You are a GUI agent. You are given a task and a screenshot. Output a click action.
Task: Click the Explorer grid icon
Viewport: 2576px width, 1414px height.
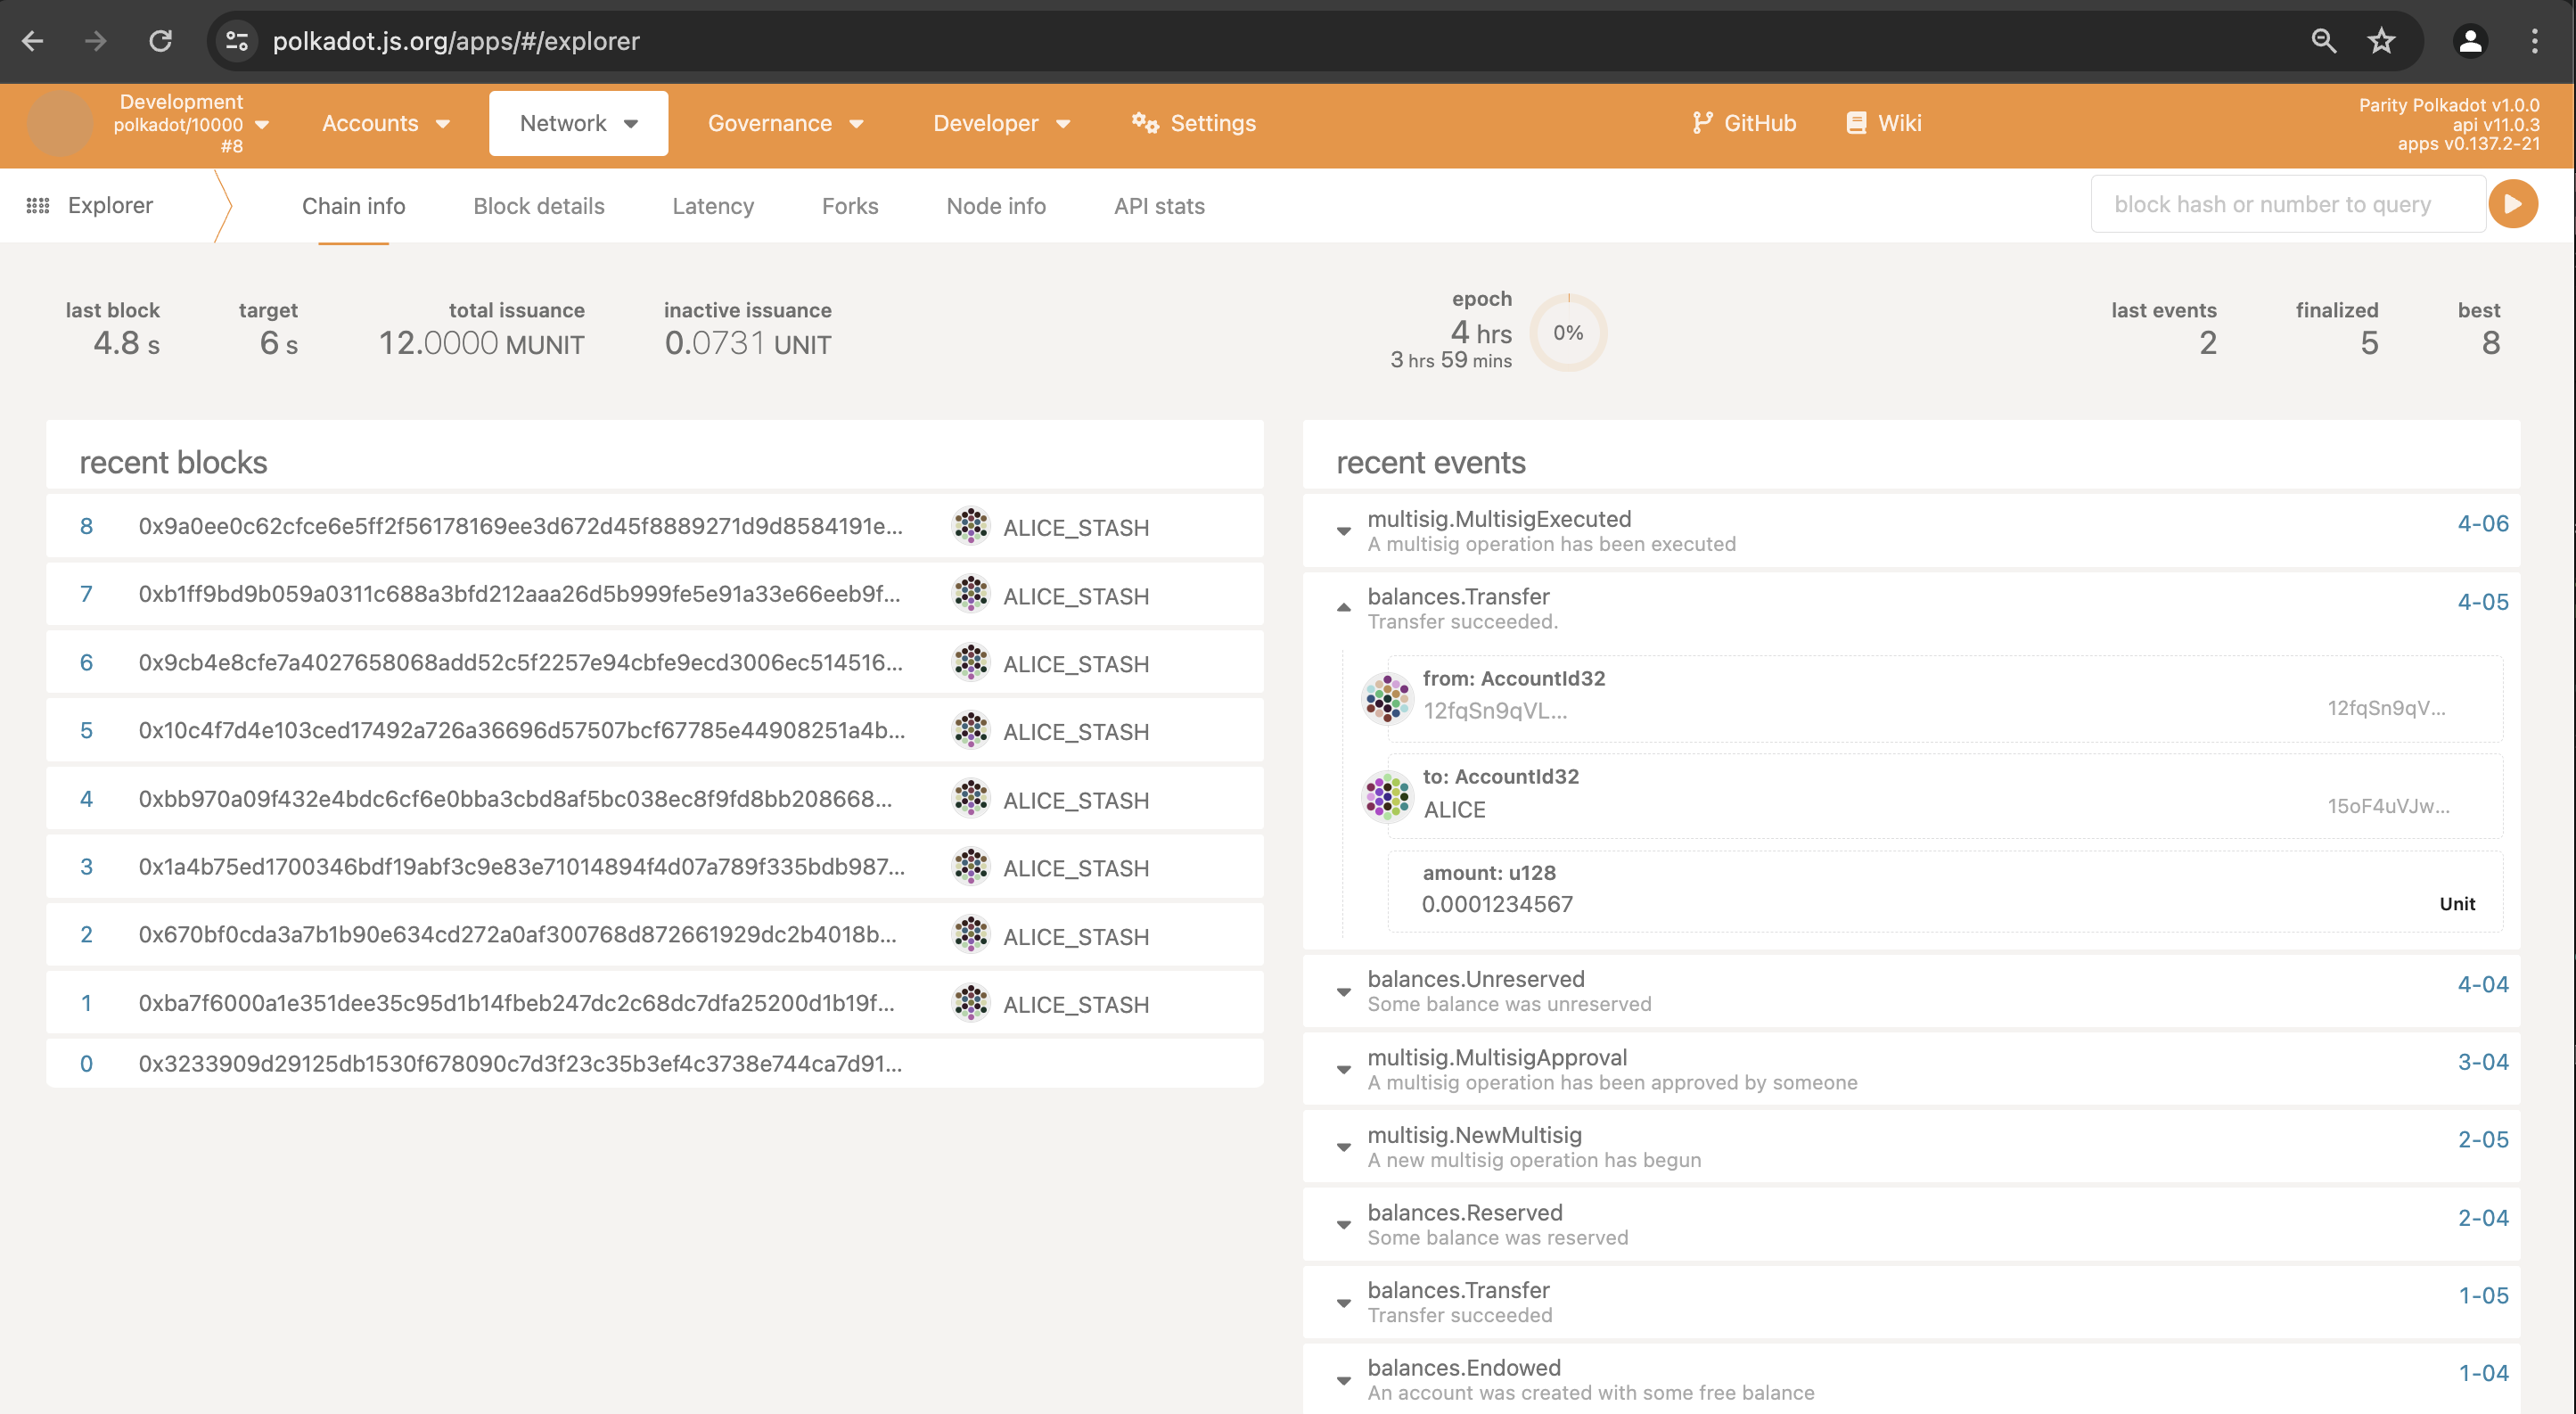click(38, 205)
